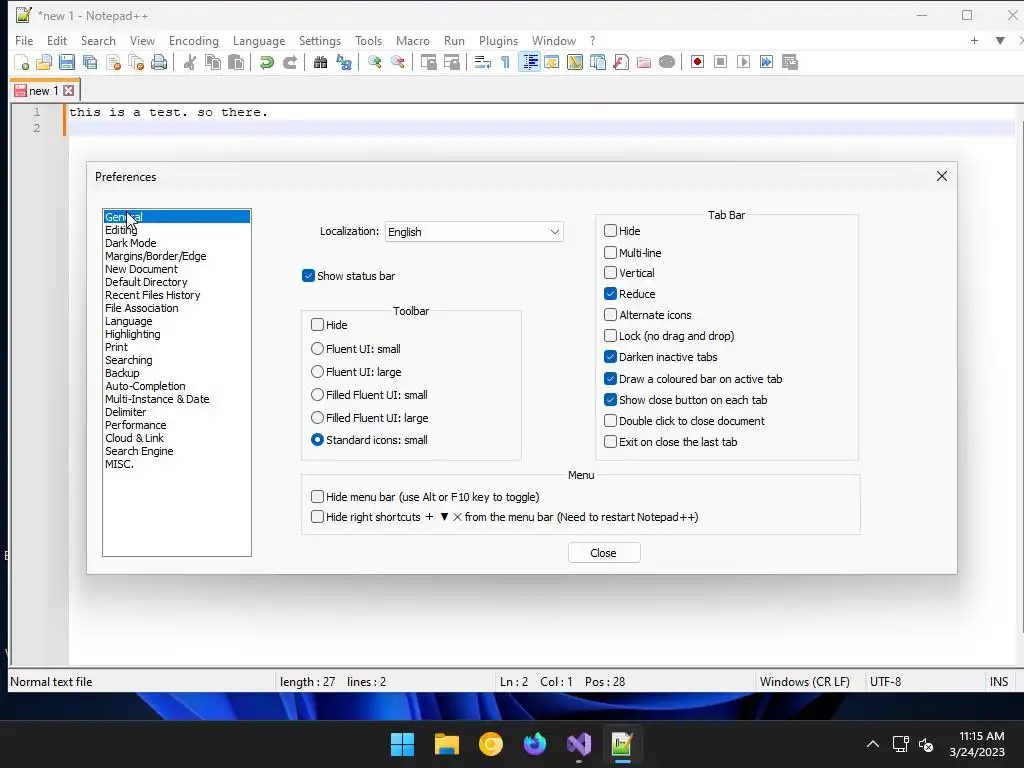1024x768 pixels.
Task: Toggle the Word wrap toolbar icon
Action: tap(483, 62)
